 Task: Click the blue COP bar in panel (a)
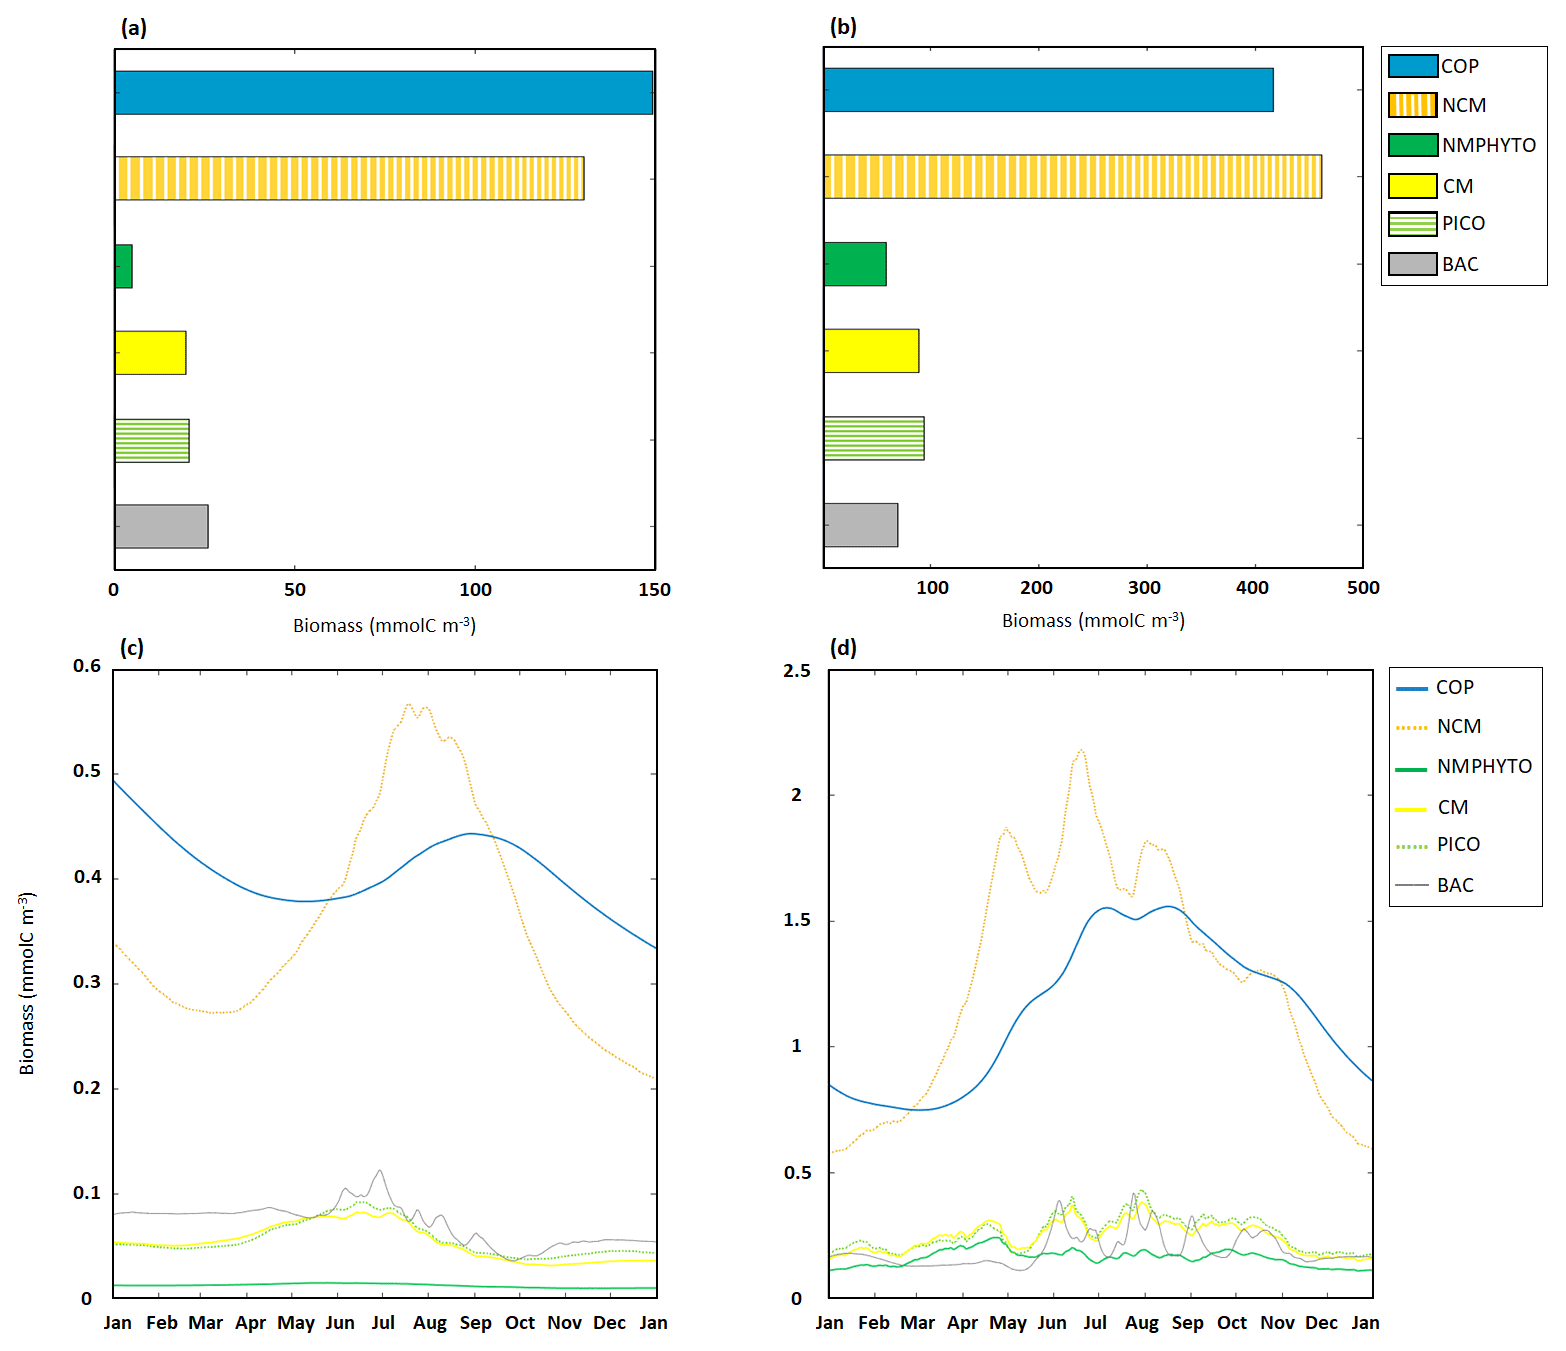pos(383,92)
